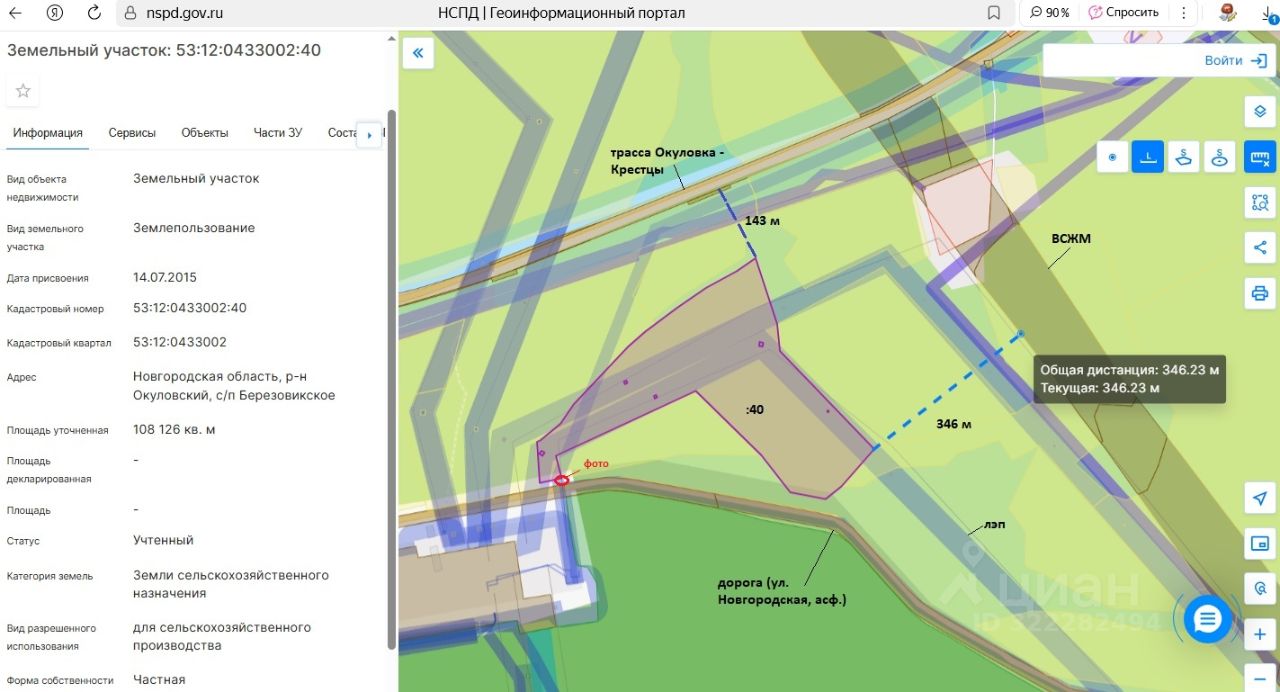Print the map
Screen dimensions: 1280x692
(x=1260, y=293)
